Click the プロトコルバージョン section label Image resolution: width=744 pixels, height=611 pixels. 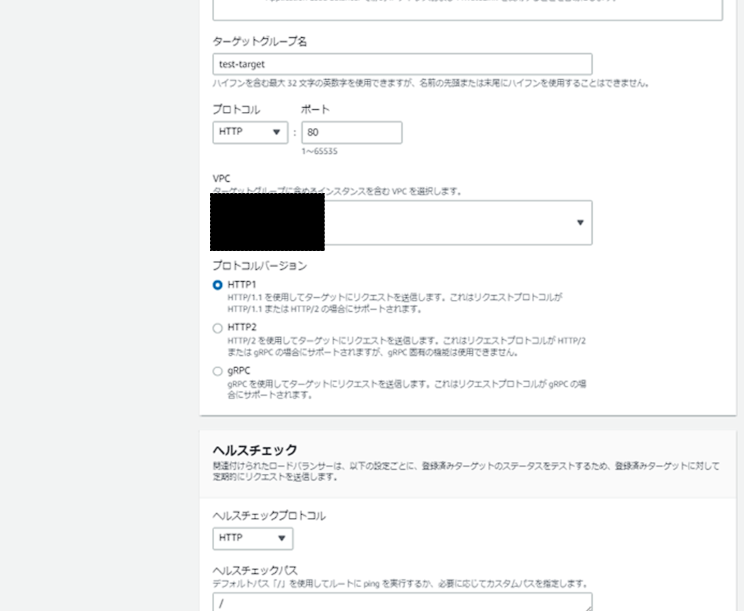pos(259,266)
